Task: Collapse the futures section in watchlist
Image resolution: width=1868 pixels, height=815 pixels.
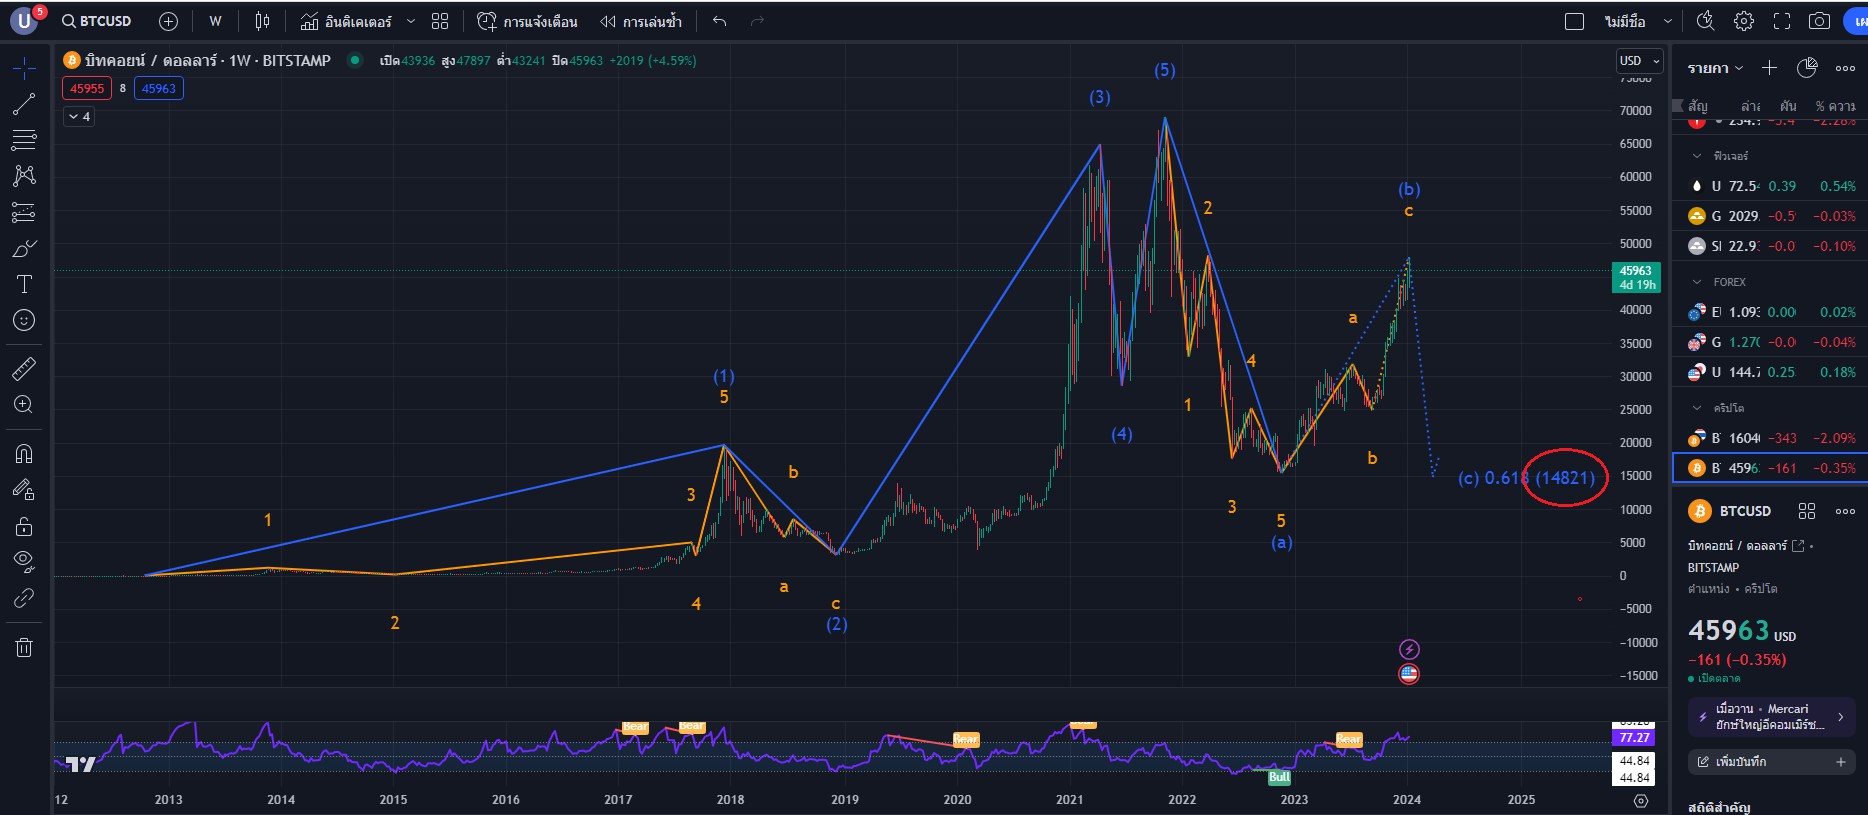Action: pyautogui.click(x=1696, y=156)
